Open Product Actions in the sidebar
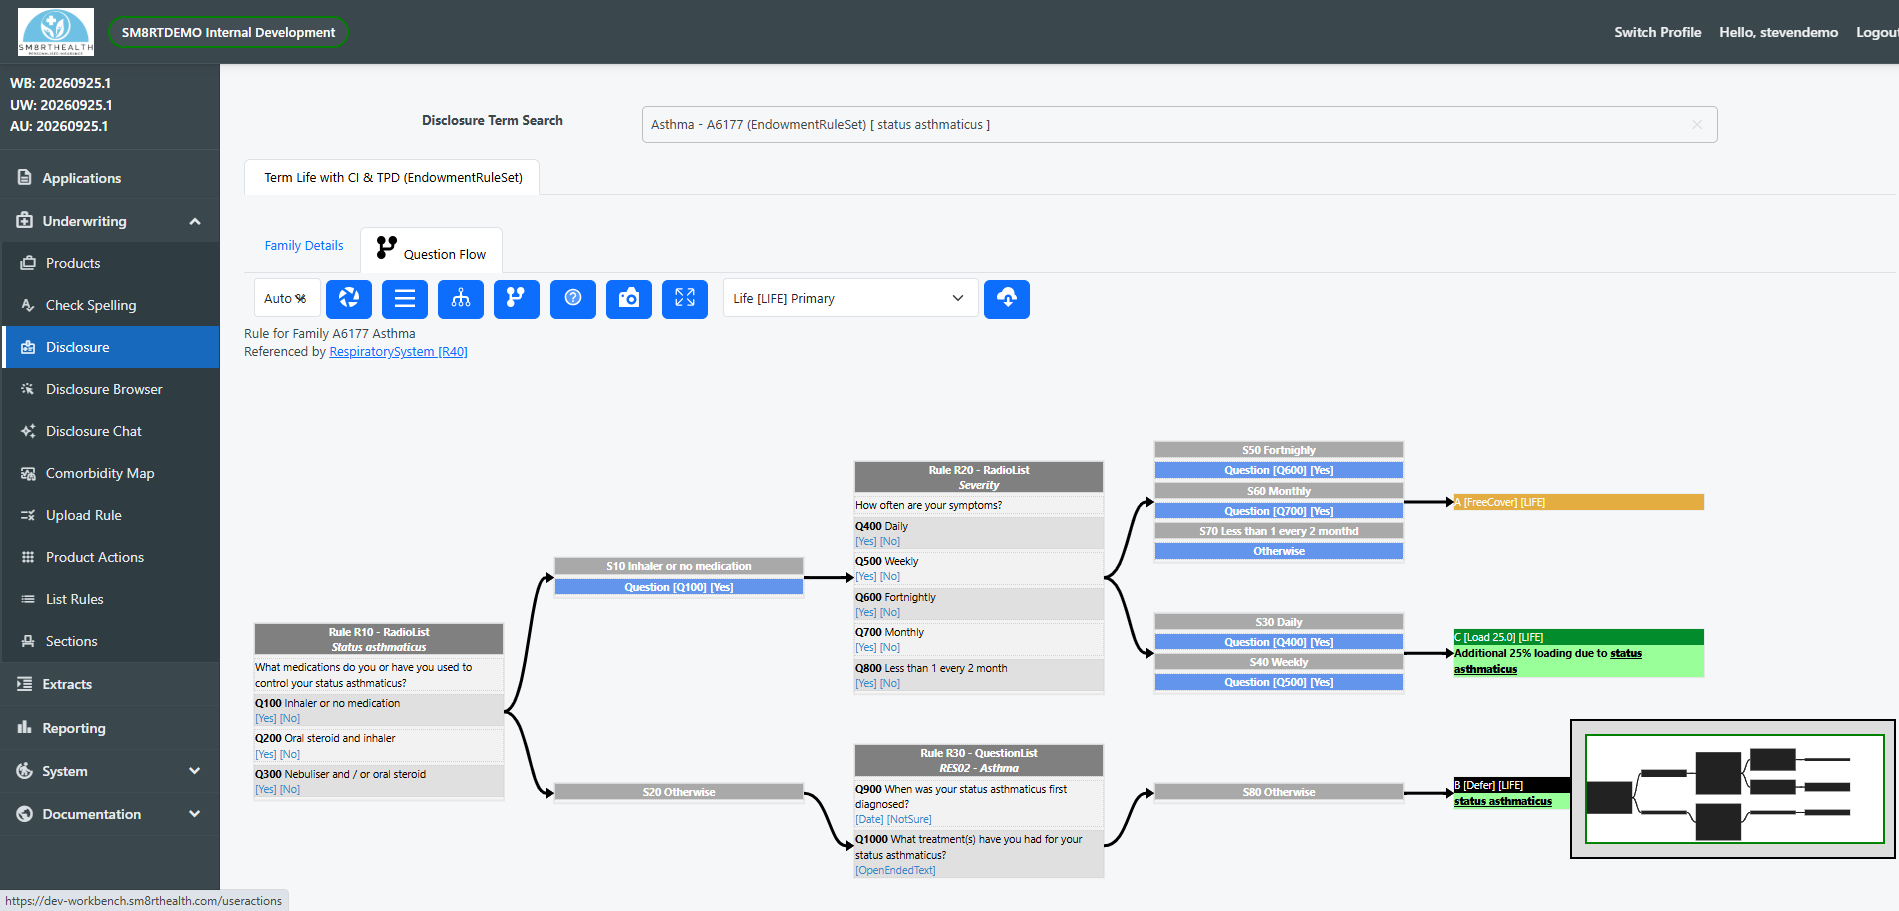Viewport: 1899px width, 911px height. tap(110, 557)
